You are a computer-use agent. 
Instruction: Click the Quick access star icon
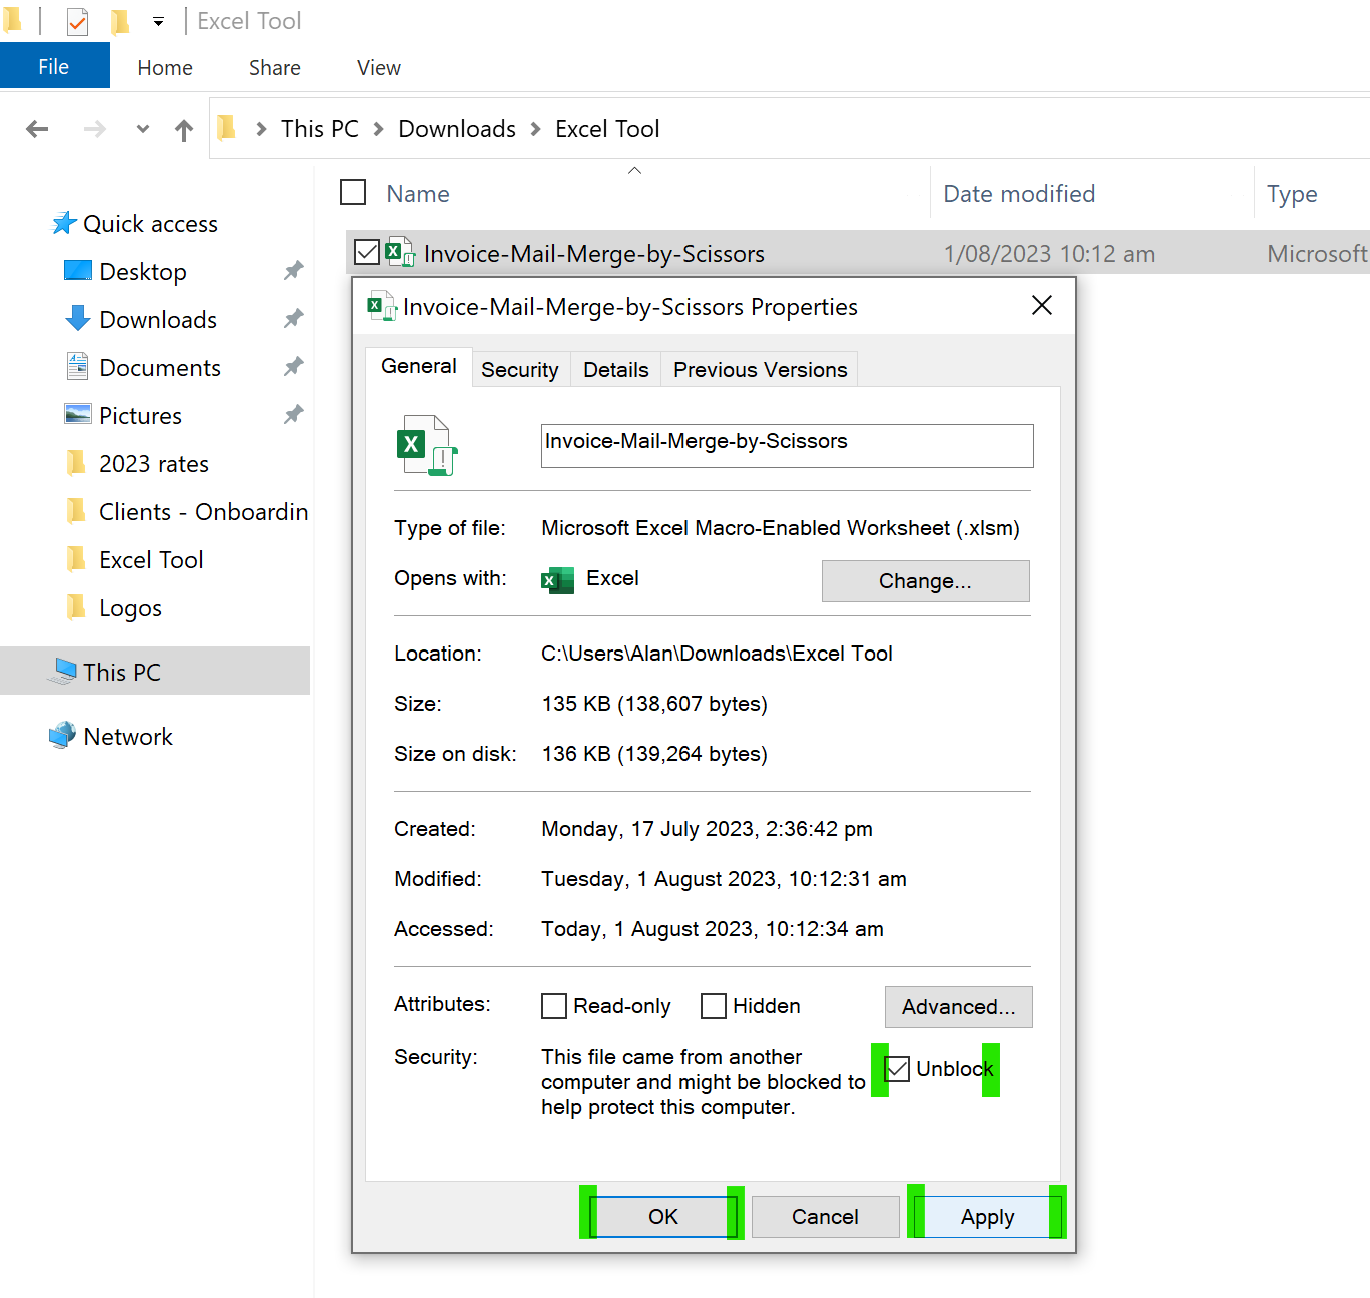click(x=64, y=223)
